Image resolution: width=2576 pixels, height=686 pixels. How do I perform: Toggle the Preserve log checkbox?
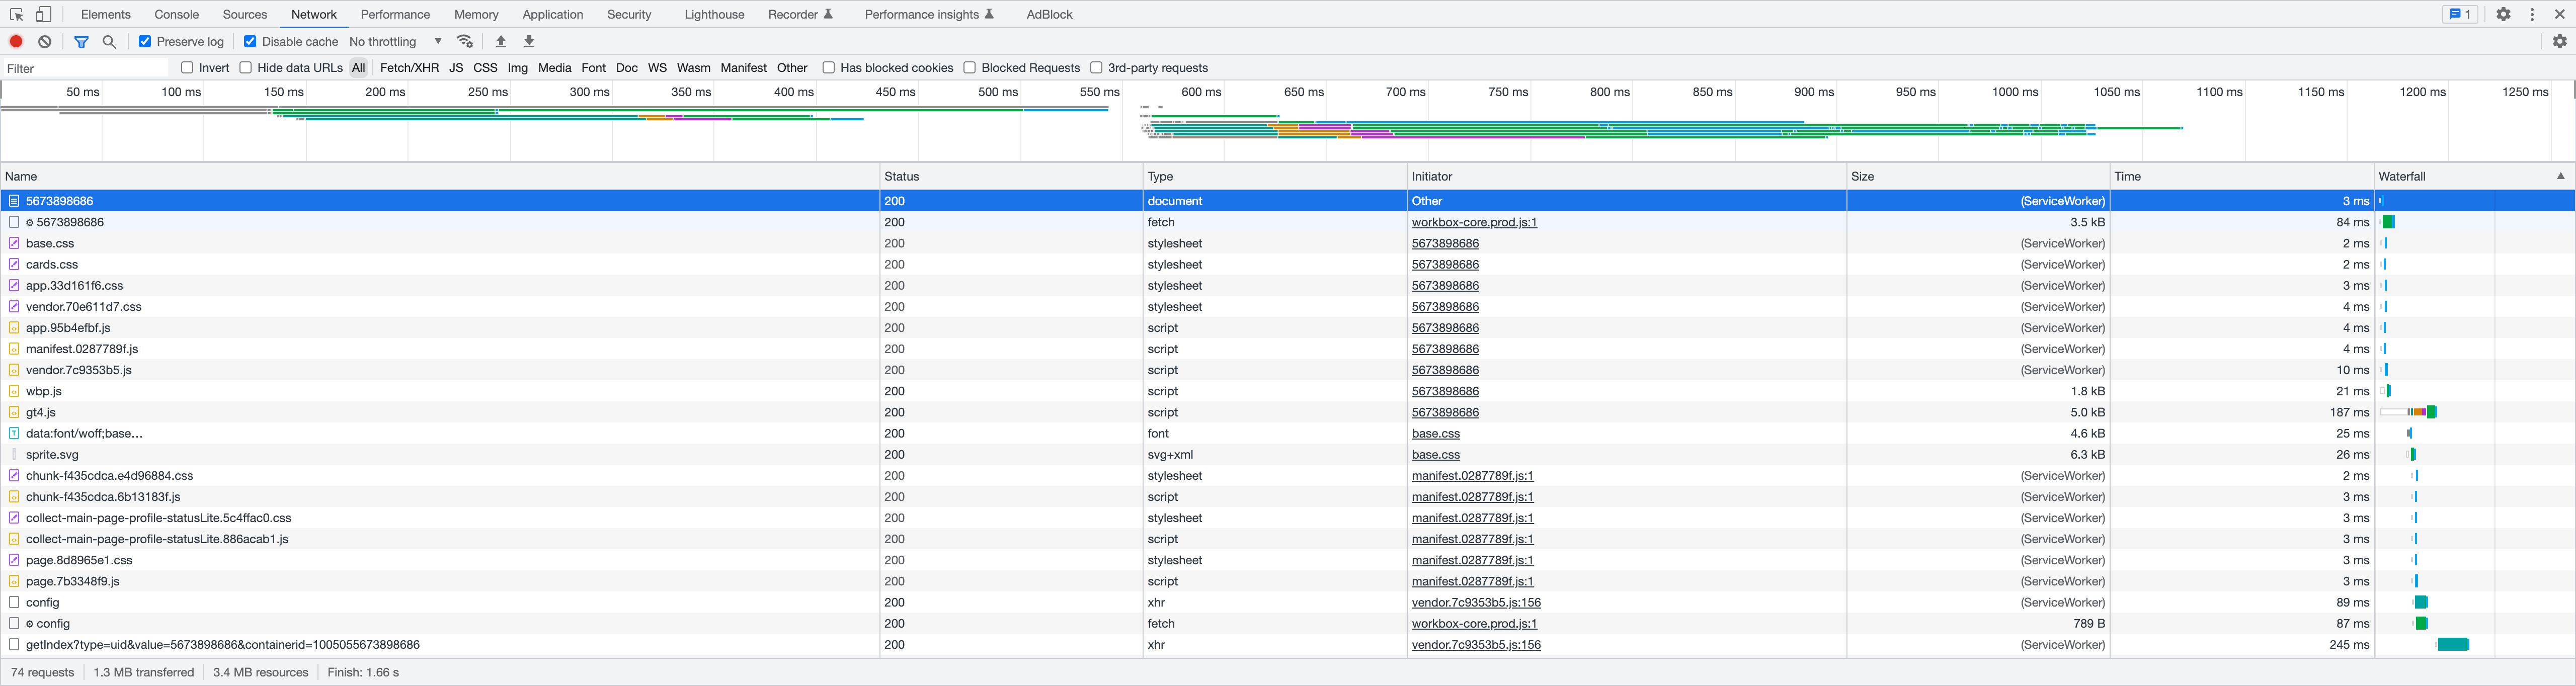145,41
